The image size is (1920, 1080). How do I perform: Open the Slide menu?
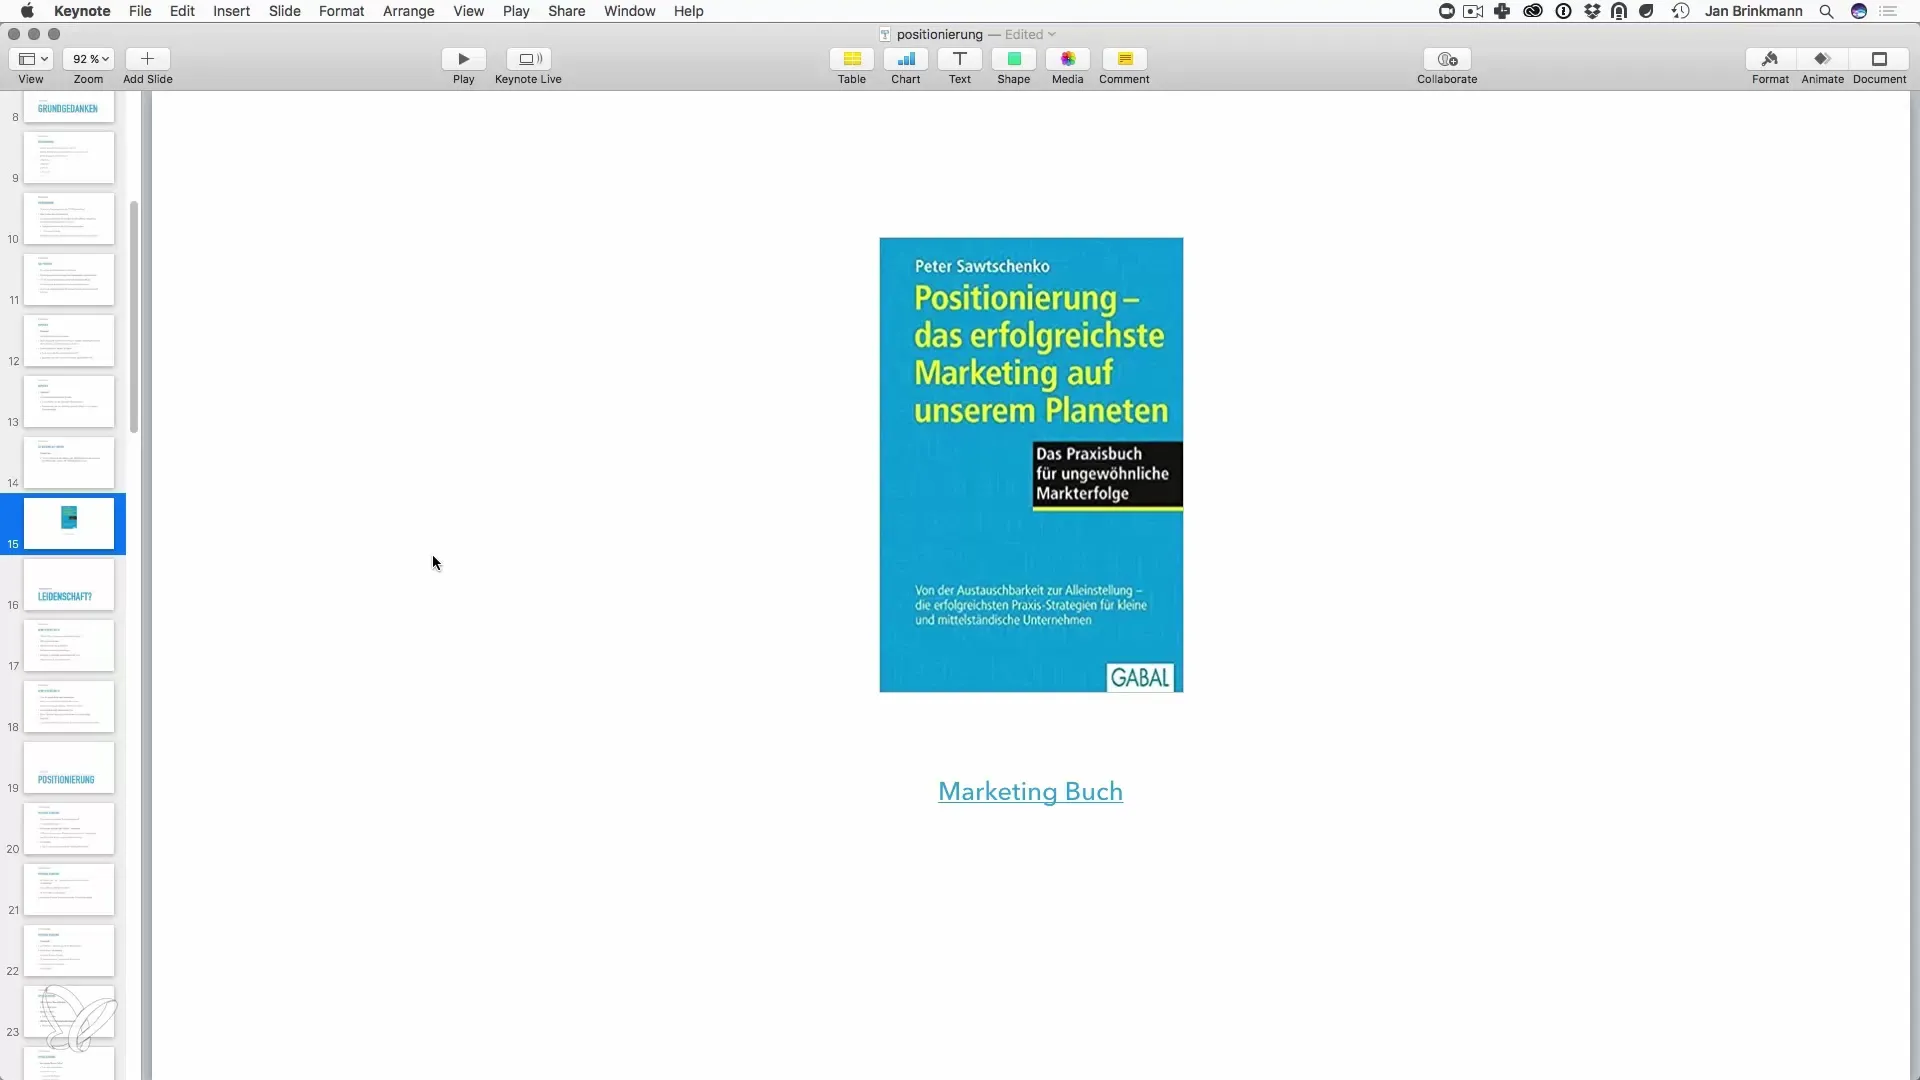[285, 11]
